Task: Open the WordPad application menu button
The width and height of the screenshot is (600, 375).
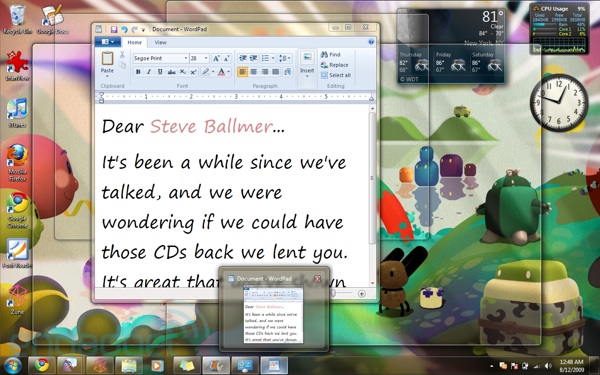Action: 108,42
